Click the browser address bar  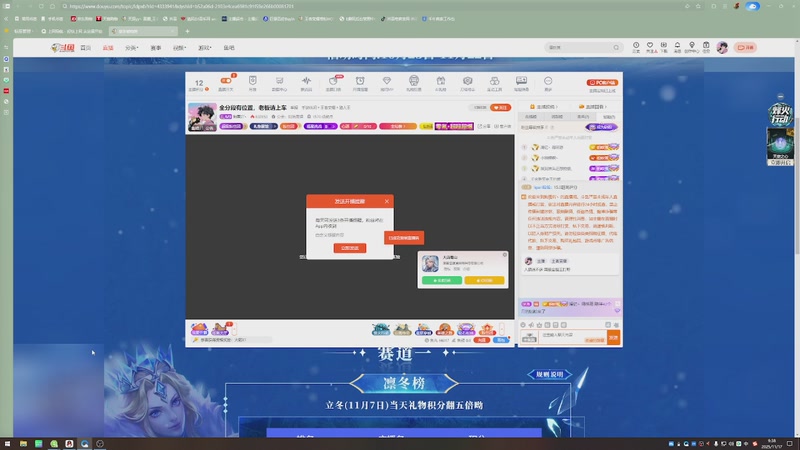coord(372,6)
